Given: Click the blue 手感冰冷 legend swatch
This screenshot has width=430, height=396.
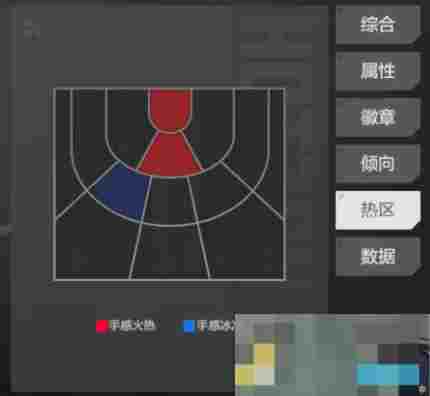Looking at the screenshot, I should click(189, 326).
